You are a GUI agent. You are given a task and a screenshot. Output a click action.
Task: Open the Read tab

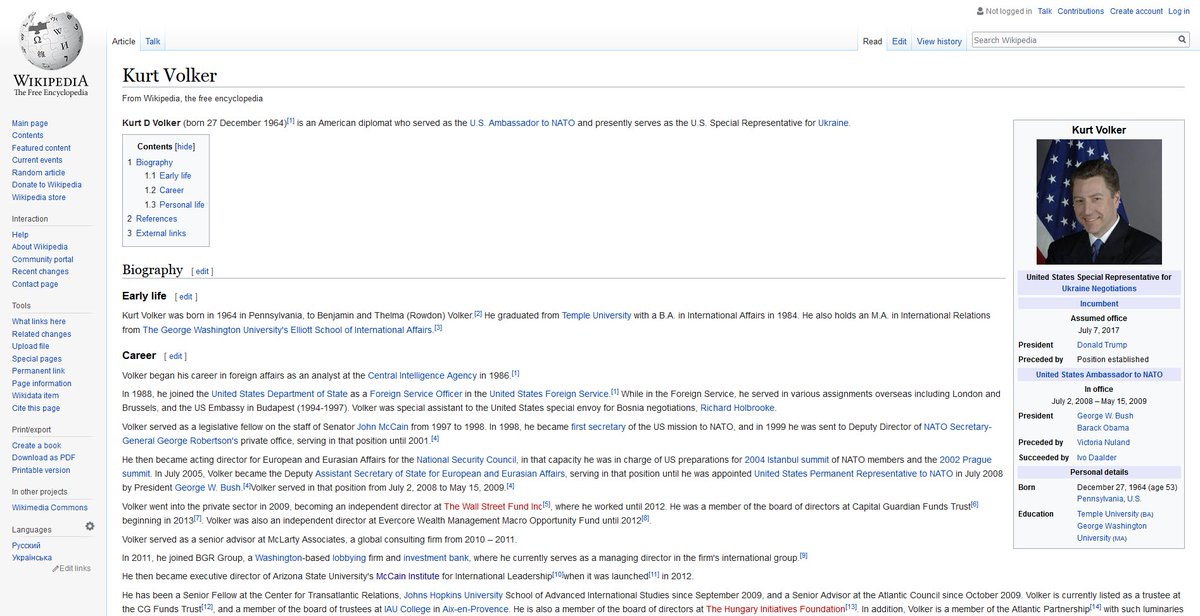(872, 41)
